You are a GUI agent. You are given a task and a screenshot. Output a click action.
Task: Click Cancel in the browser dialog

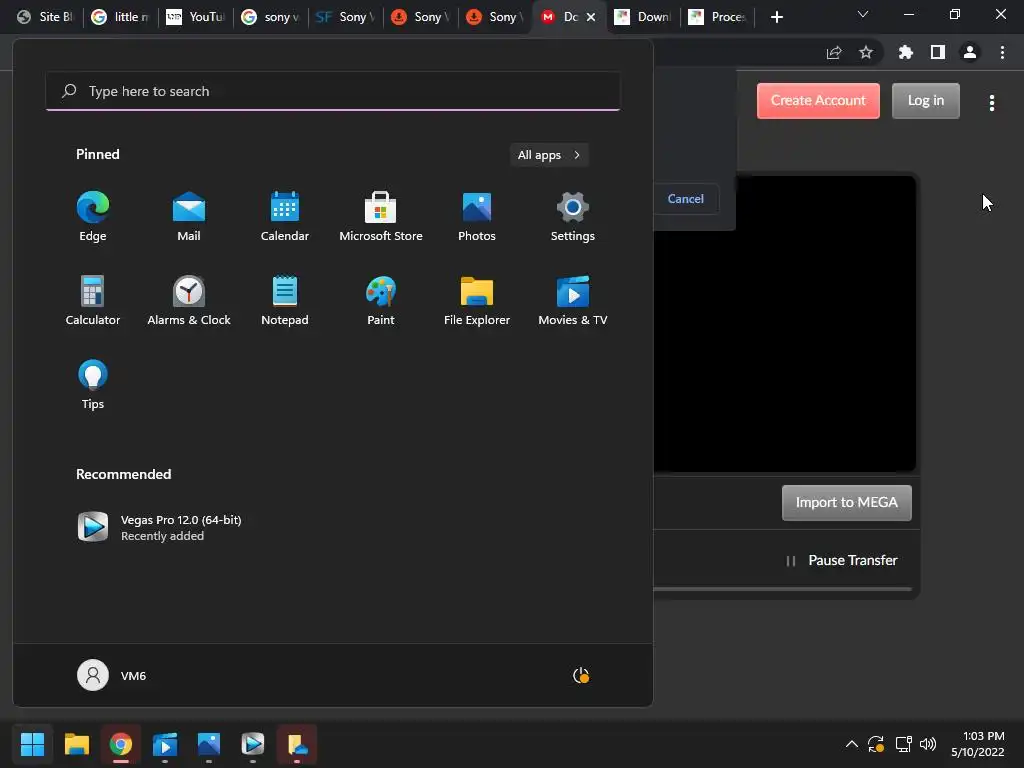(x=686, y=199)
